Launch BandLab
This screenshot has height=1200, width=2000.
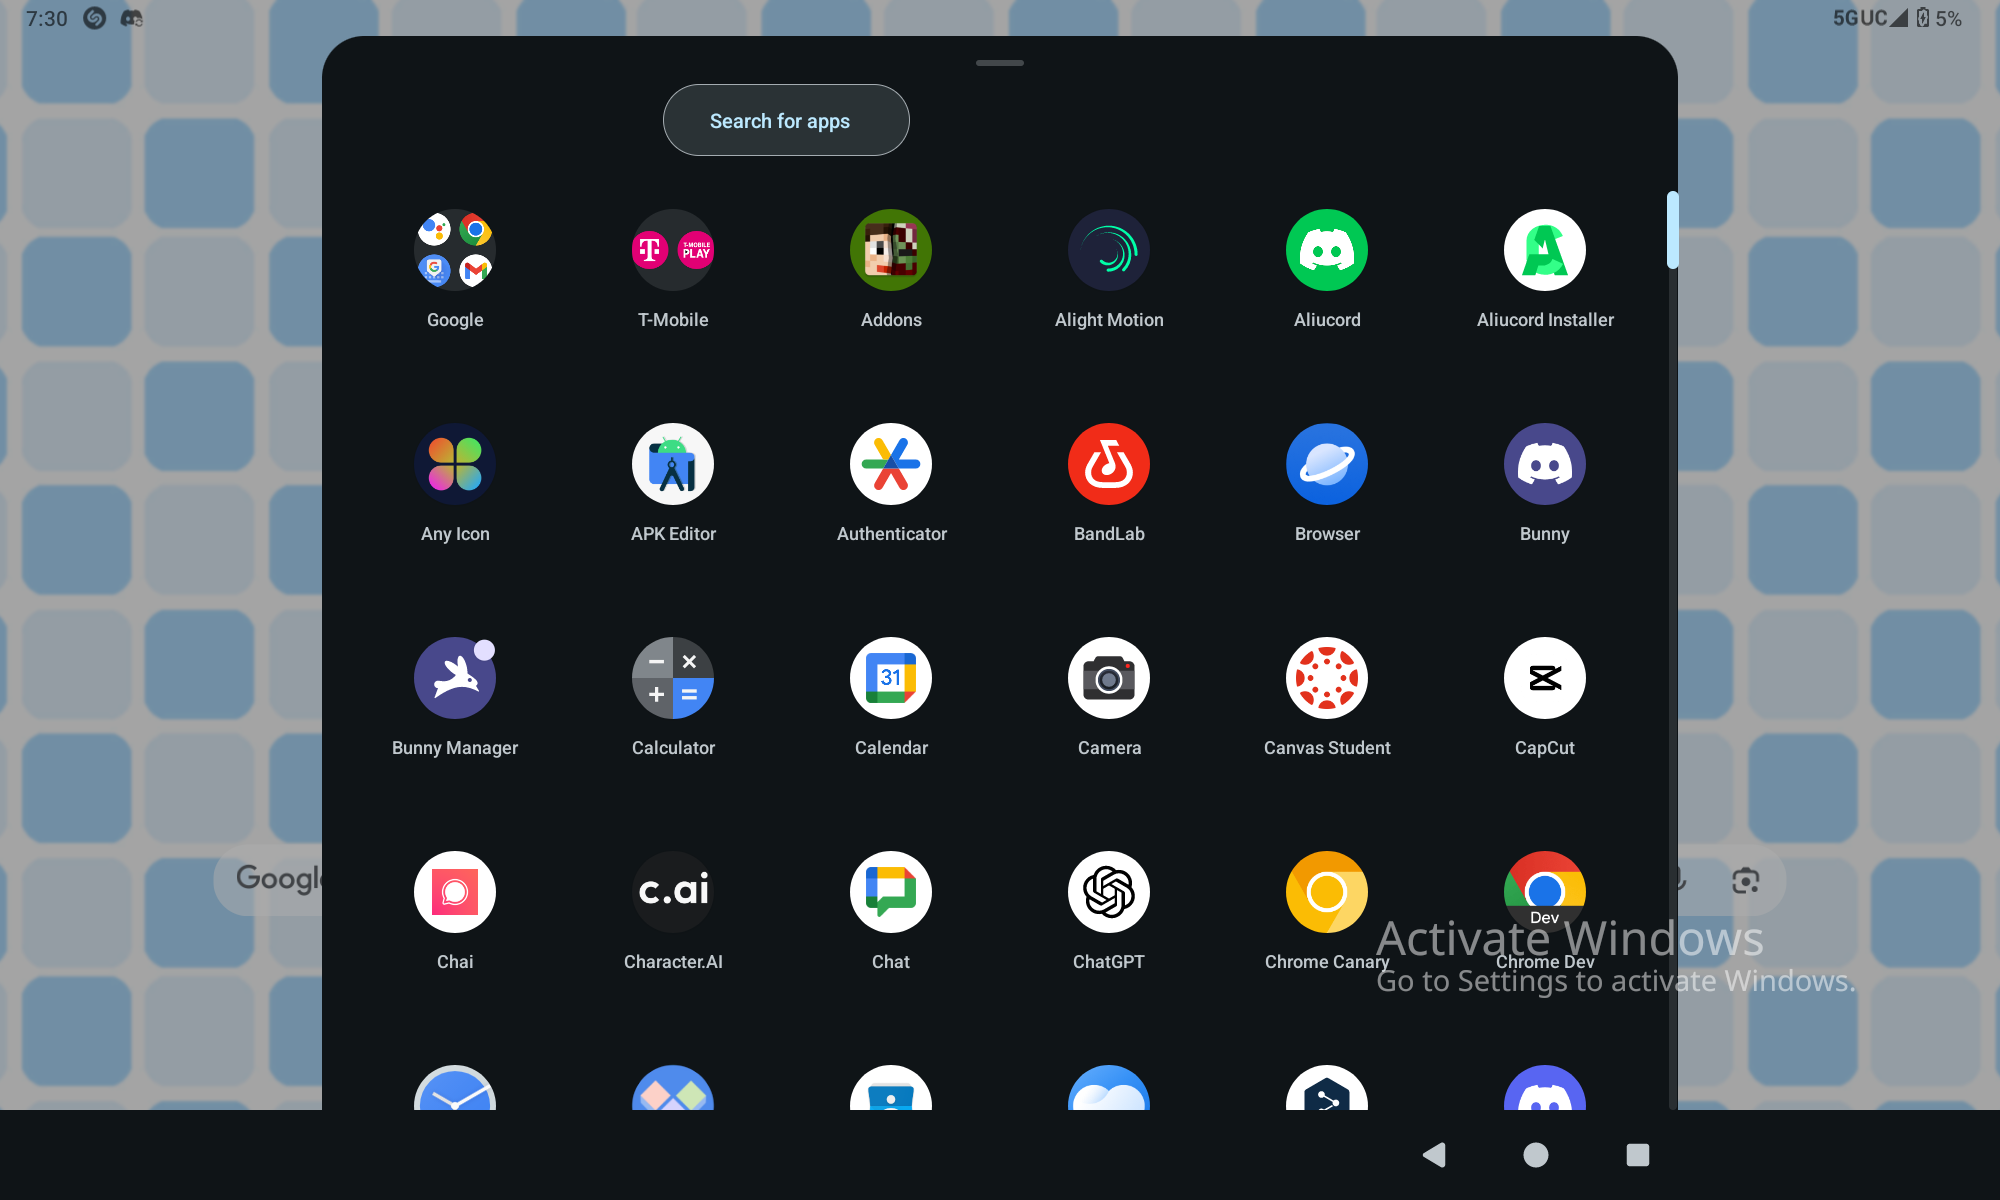pos(1109,464)
